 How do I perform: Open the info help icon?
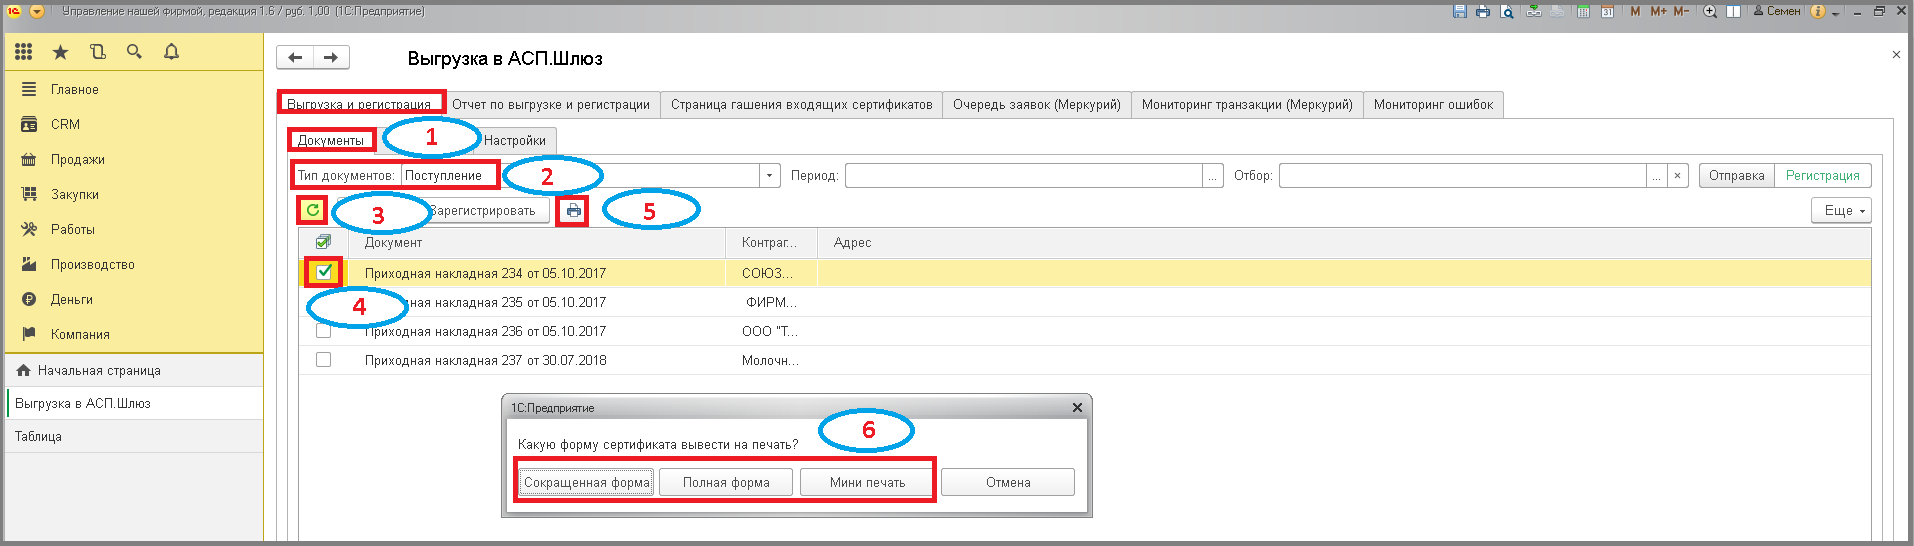(x=1818, y=11)
